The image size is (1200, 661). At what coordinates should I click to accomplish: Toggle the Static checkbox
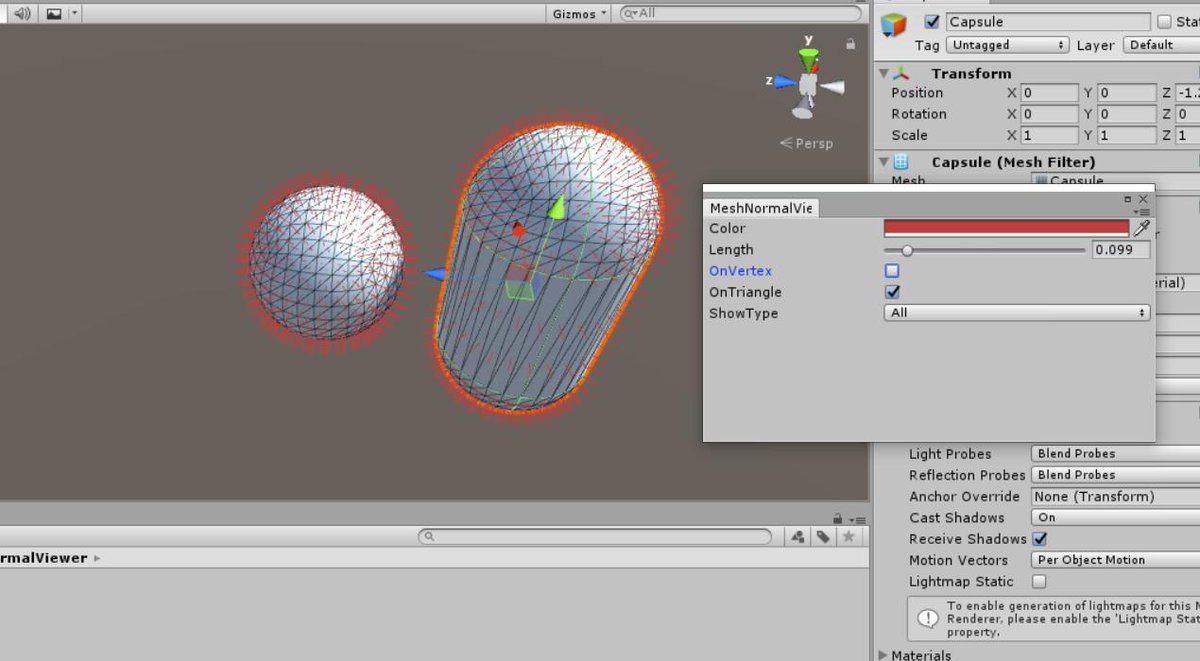pyautogui.click(x=1164, y=22)
